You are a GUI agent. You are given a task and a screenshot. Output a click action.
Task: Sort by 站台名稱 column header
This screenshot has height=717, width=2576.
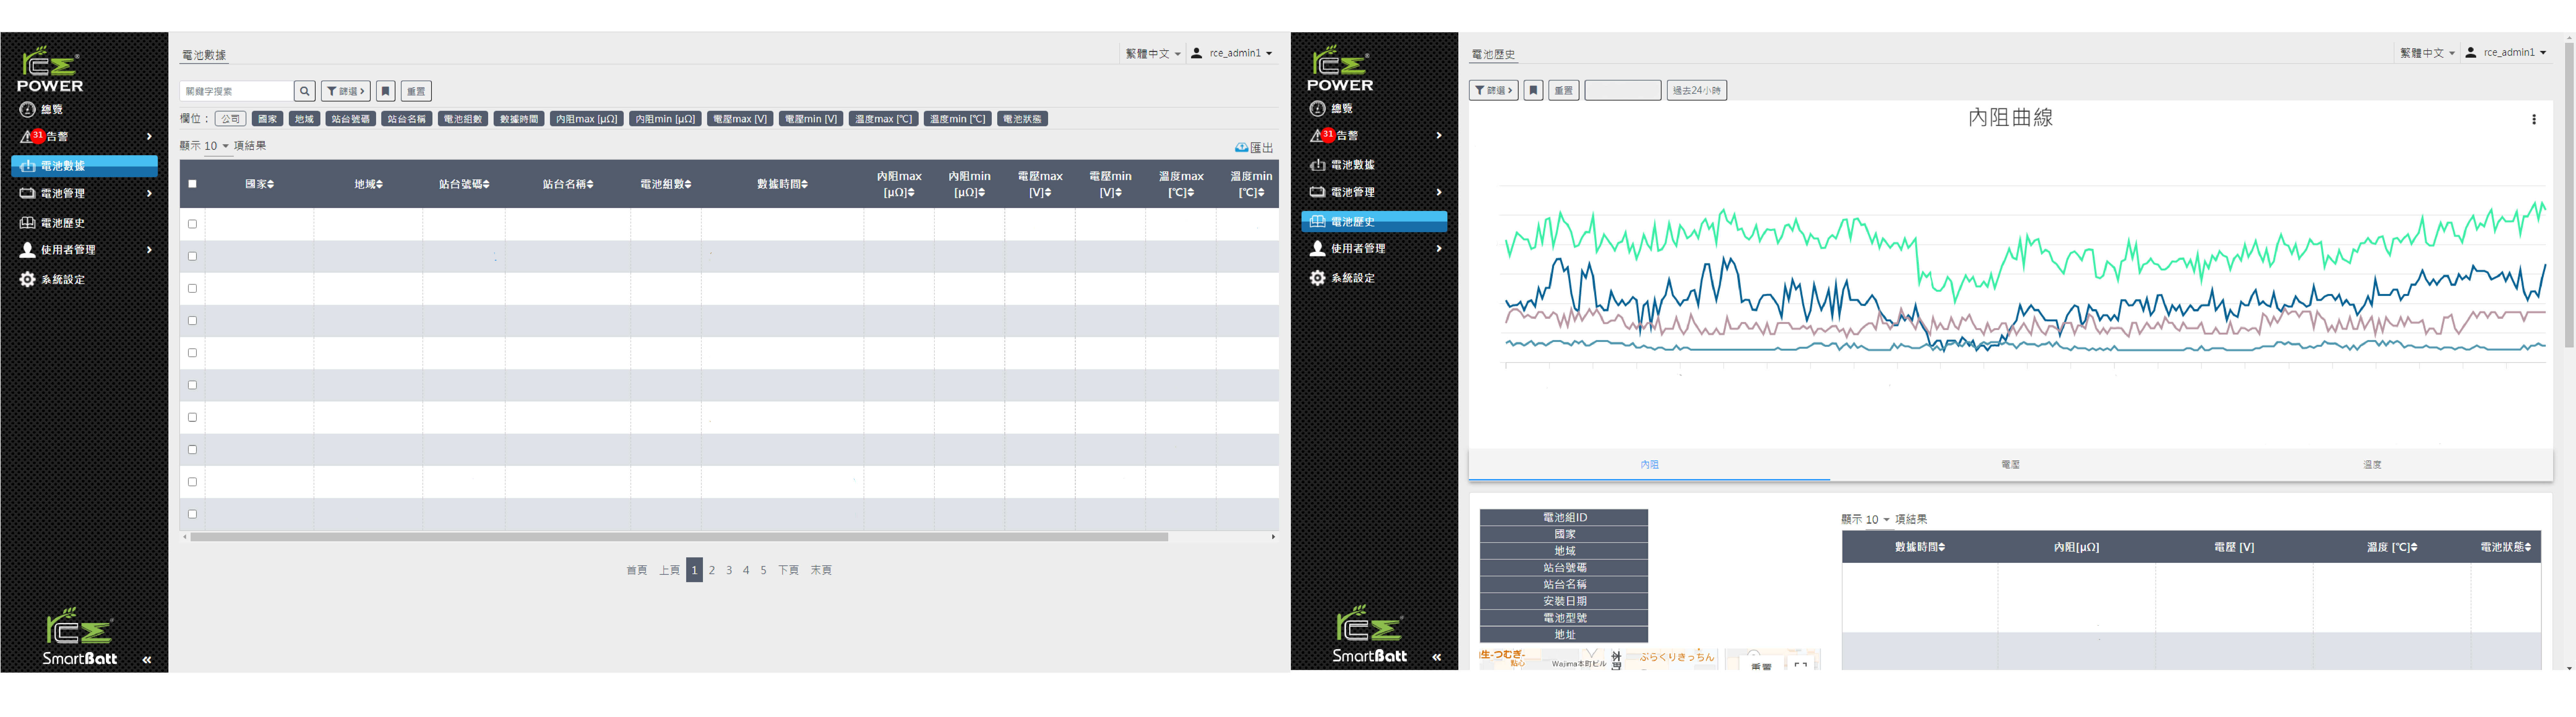click(x=568, y=184)
